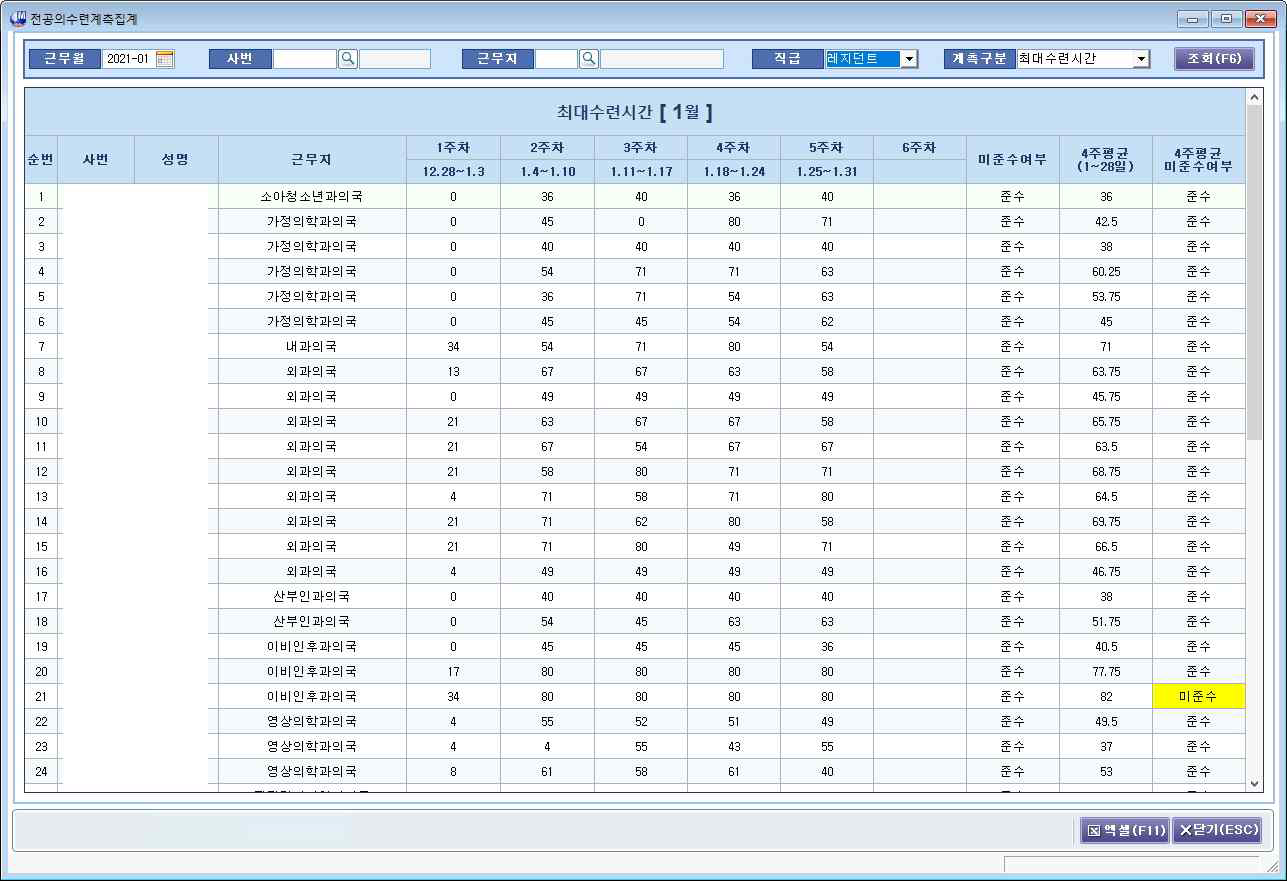Select 영상의학과의국 in row 24
The image size is (1287, 881).
click(312, 772)
